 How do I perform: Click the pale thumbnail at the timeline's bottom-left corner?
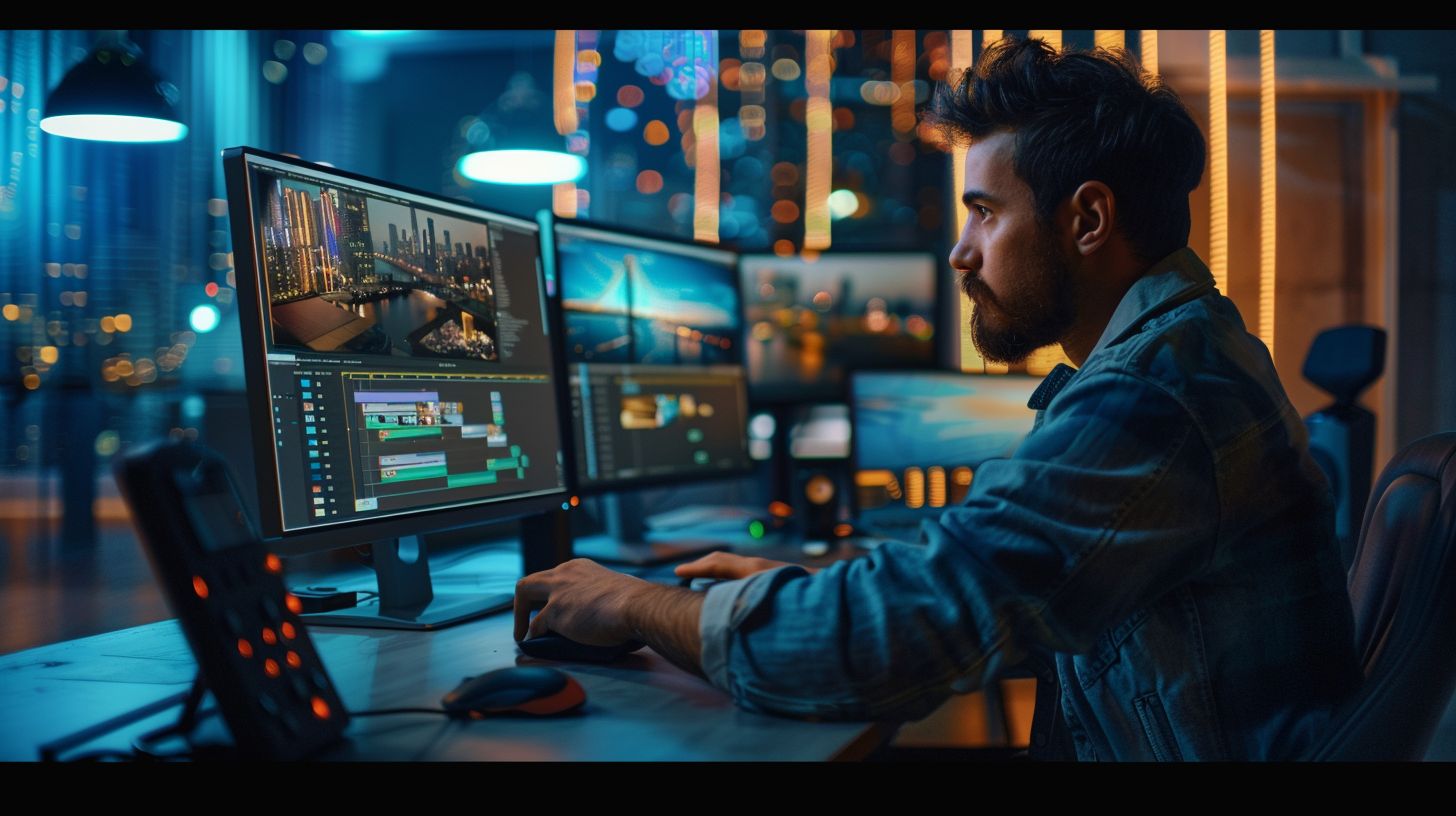(366, 504)
